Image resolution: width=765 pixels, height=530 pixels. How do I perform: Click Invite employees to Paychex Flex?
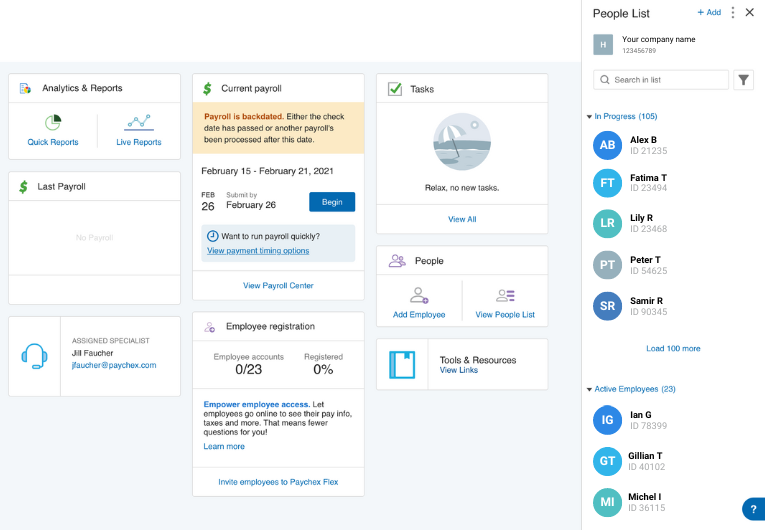278,482
